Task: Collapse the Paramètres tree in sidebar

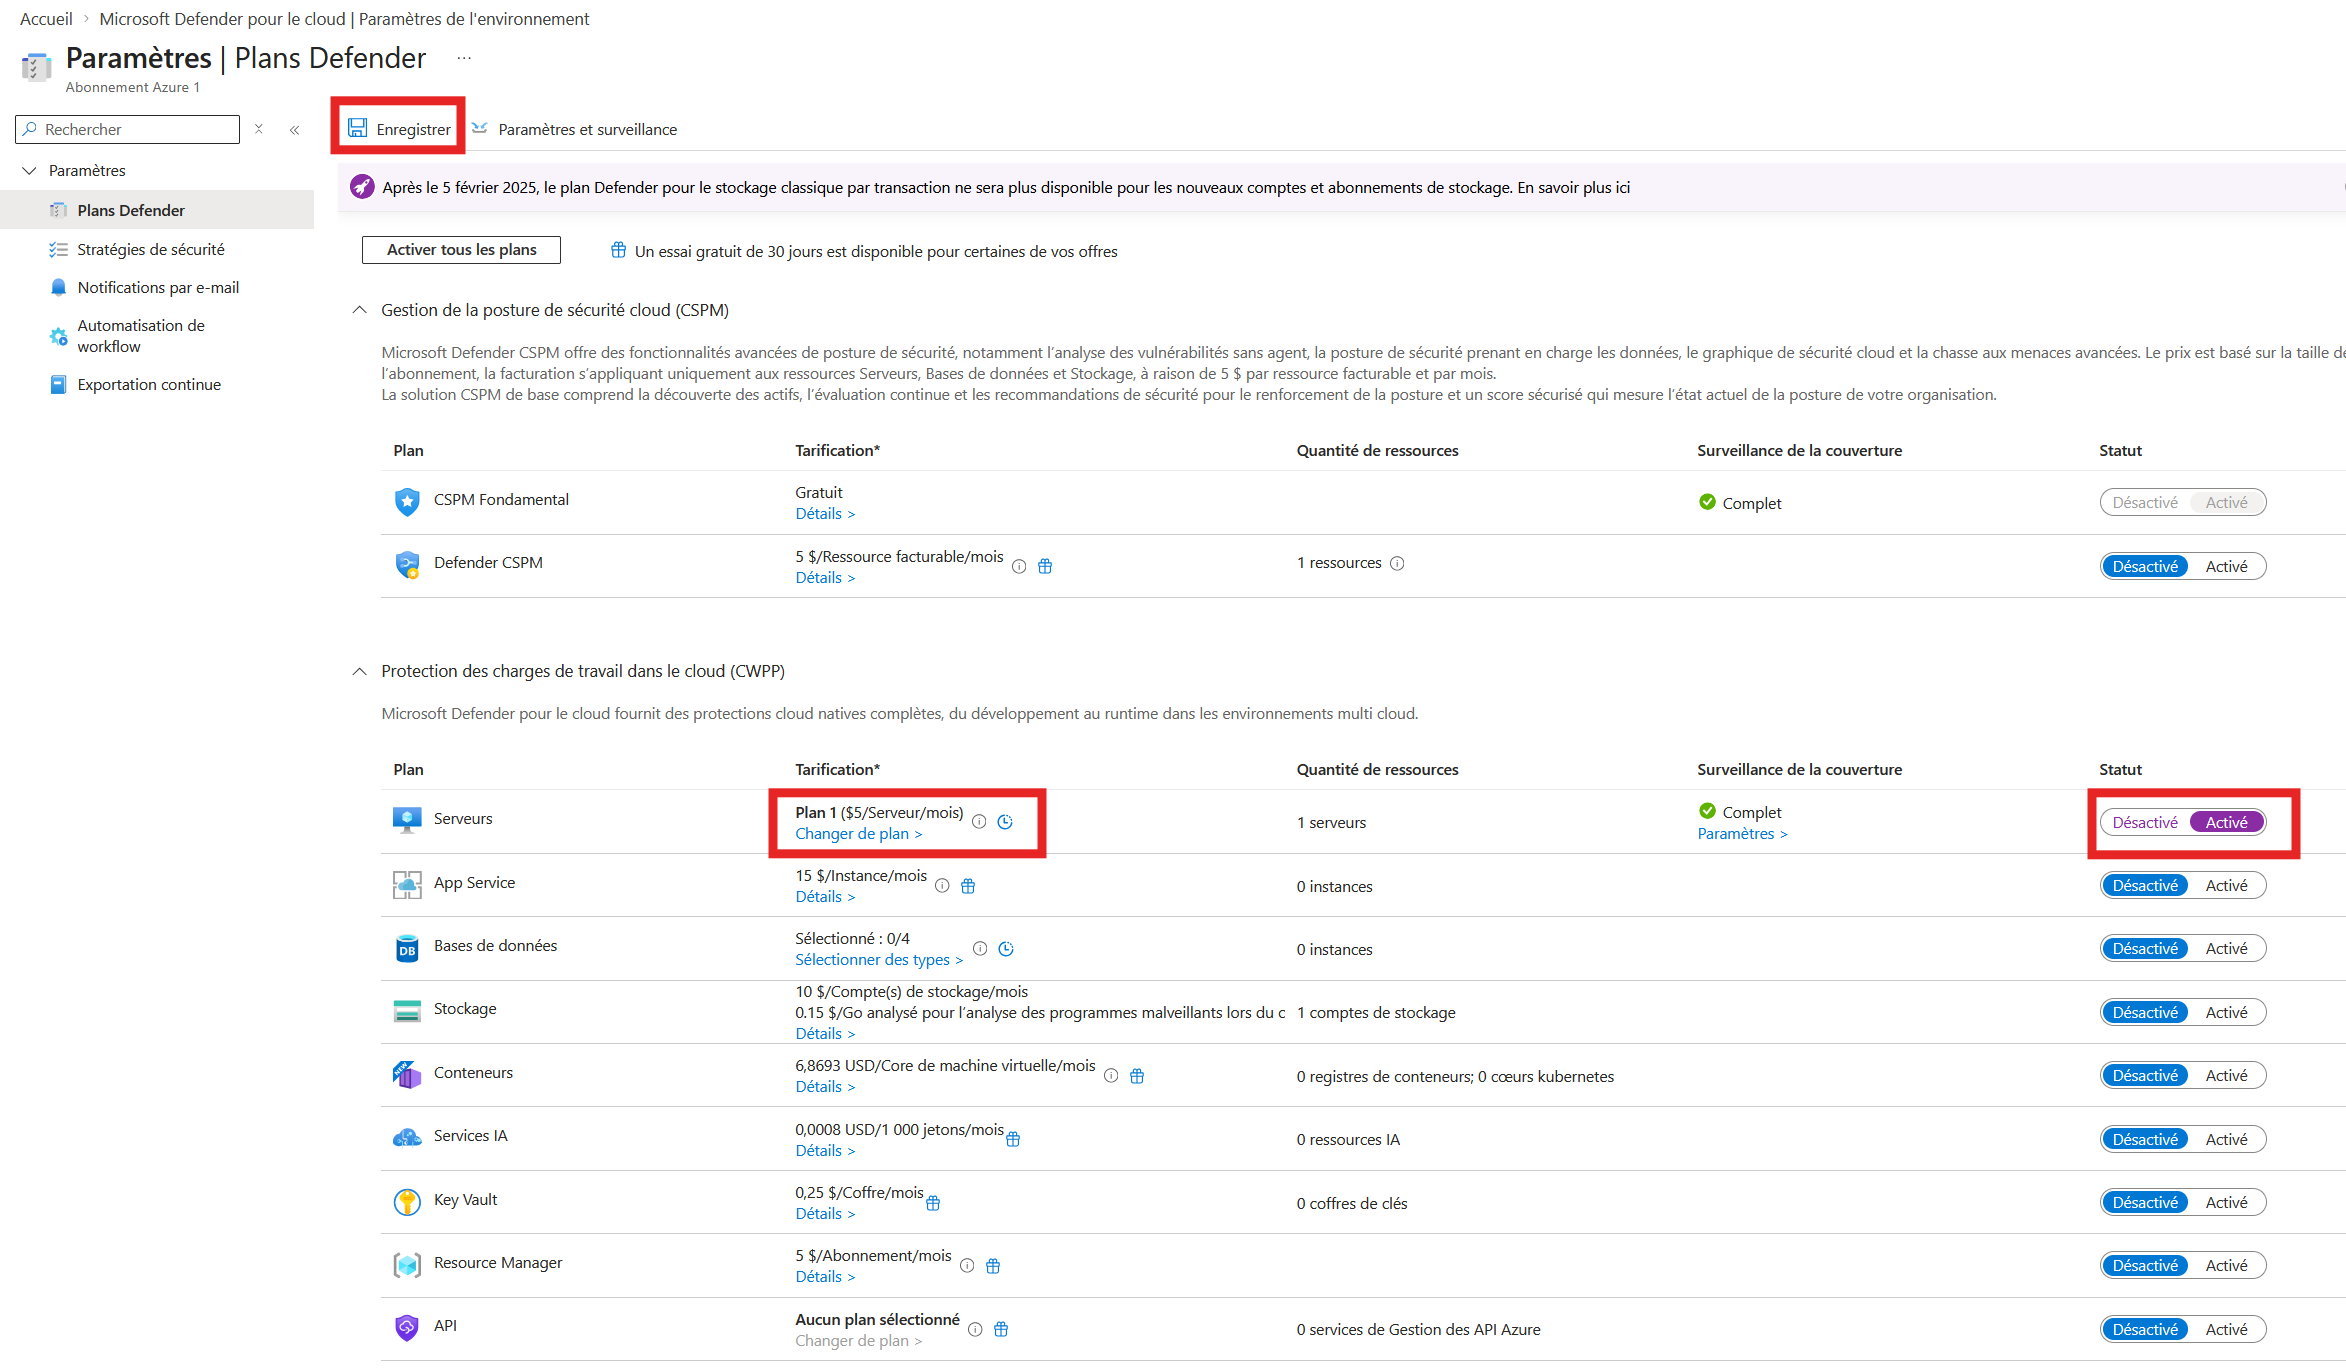Action: click(29, 170)
